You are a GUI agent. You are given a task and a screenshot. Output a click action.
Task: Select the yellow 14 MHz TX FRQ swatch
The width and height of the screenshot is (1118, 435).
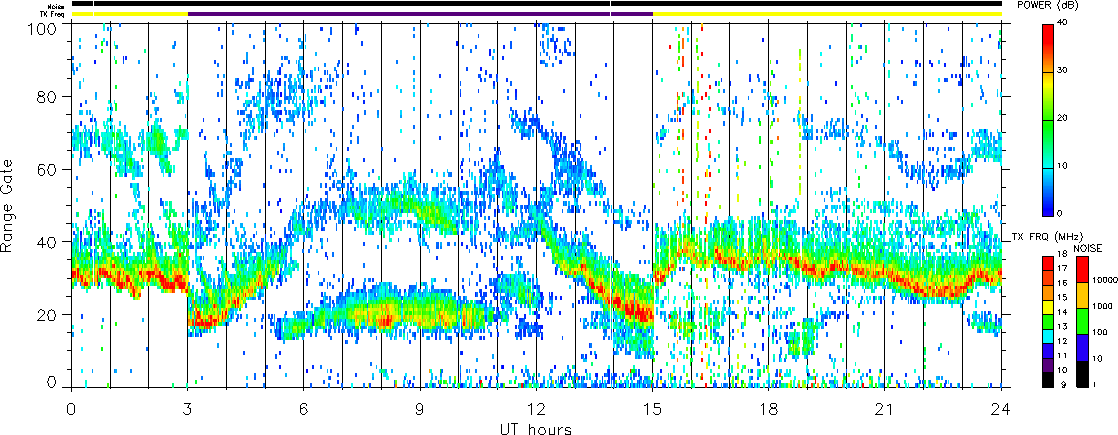(1048, 307)
